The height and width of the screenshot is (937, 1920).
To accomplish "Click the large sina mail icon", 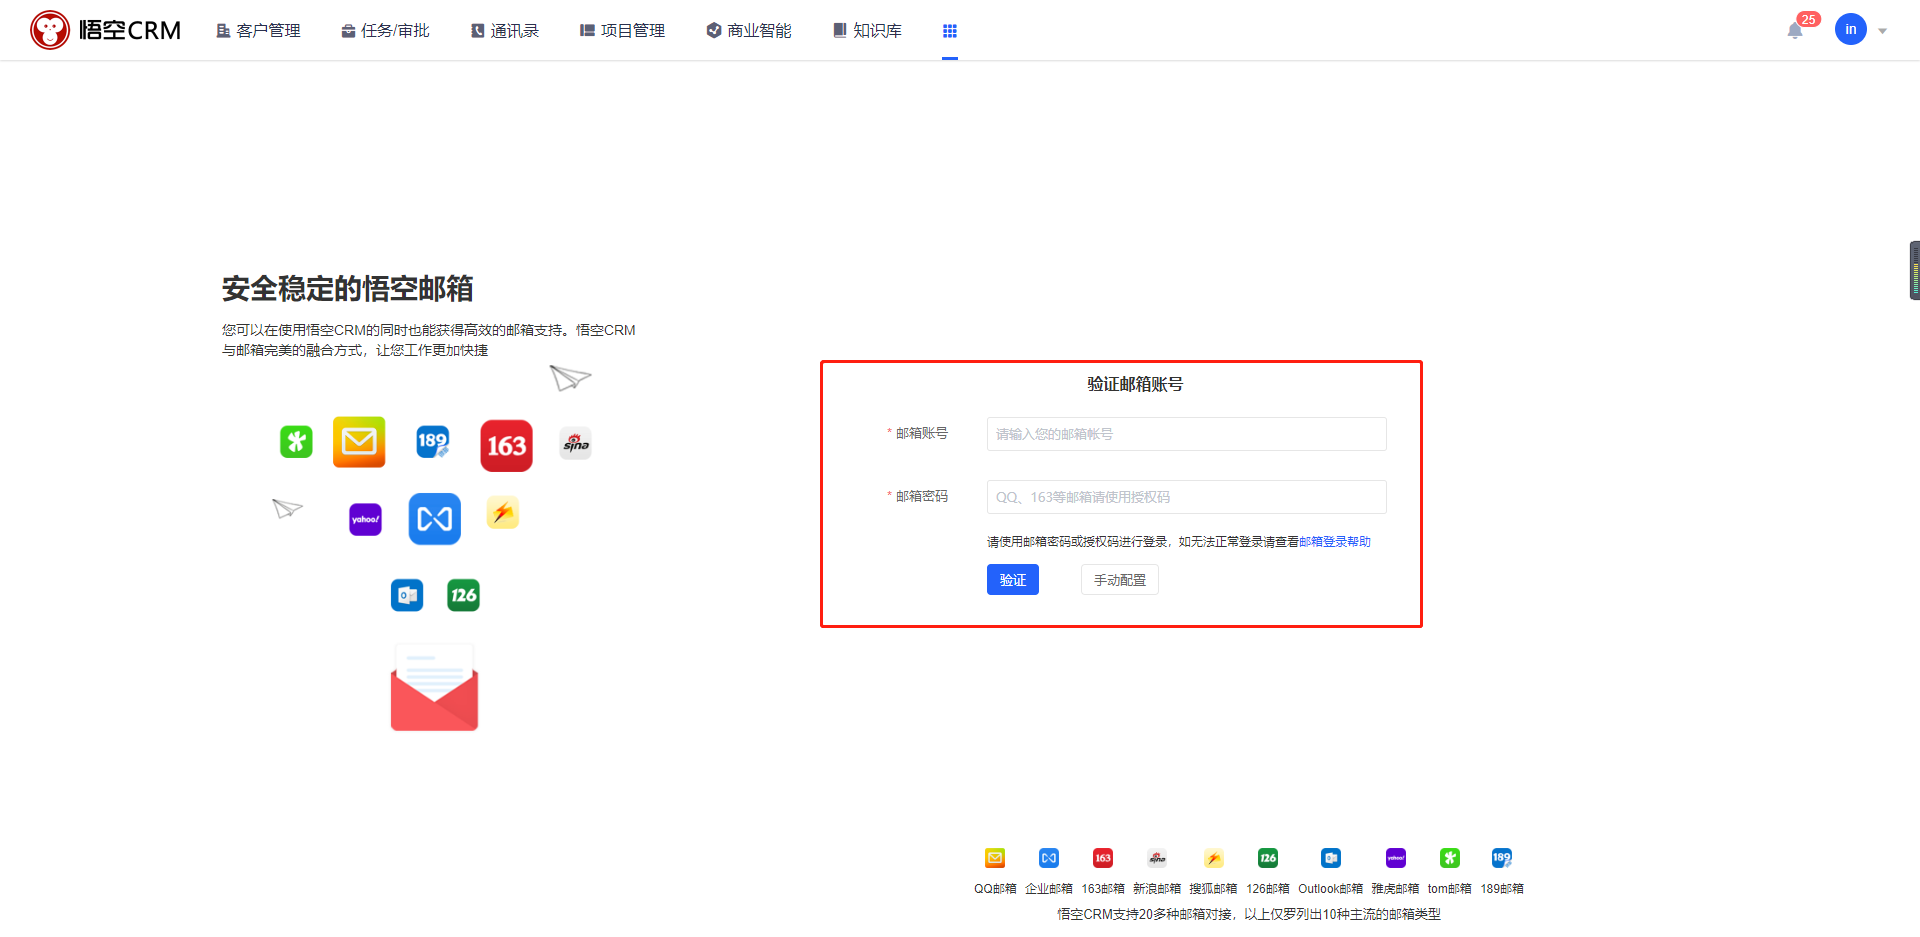I will [x=576, y=443].
